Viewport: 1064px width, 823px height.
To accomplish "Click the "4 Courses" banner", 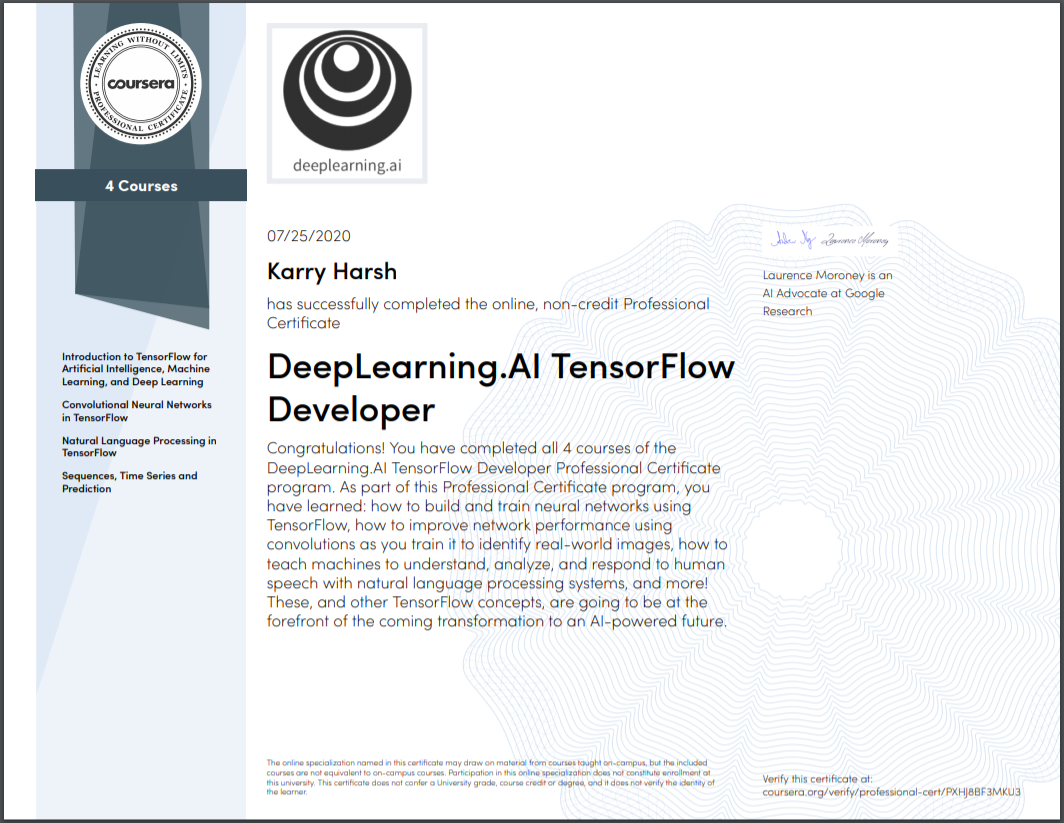I will coord(141,185).
